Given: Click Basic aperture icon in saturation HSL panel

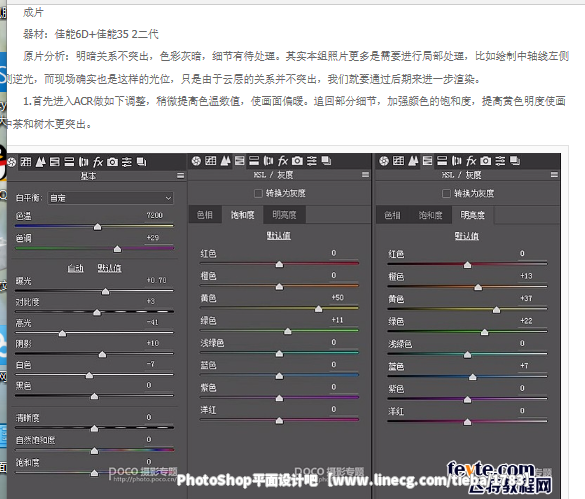Looking at the screenshot, I should tap(196, 161).
